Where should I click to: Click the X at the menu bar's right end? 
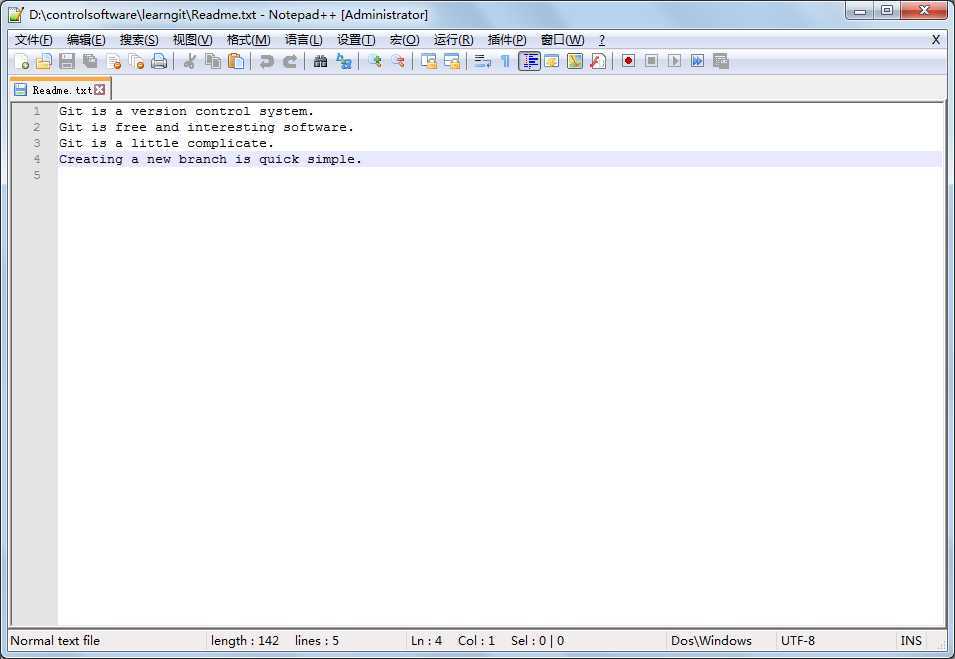[936, 40]
